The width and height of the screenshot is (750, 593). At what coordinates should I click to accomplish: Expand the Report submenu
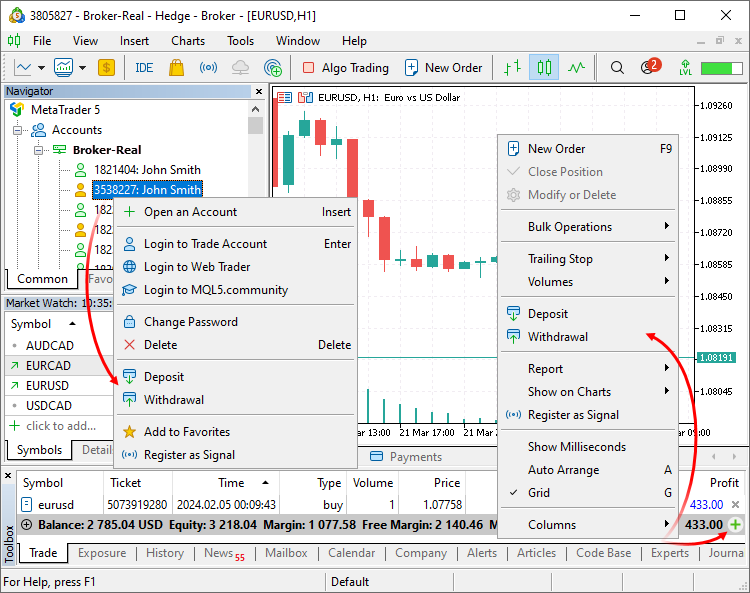(x=589, y=369)
